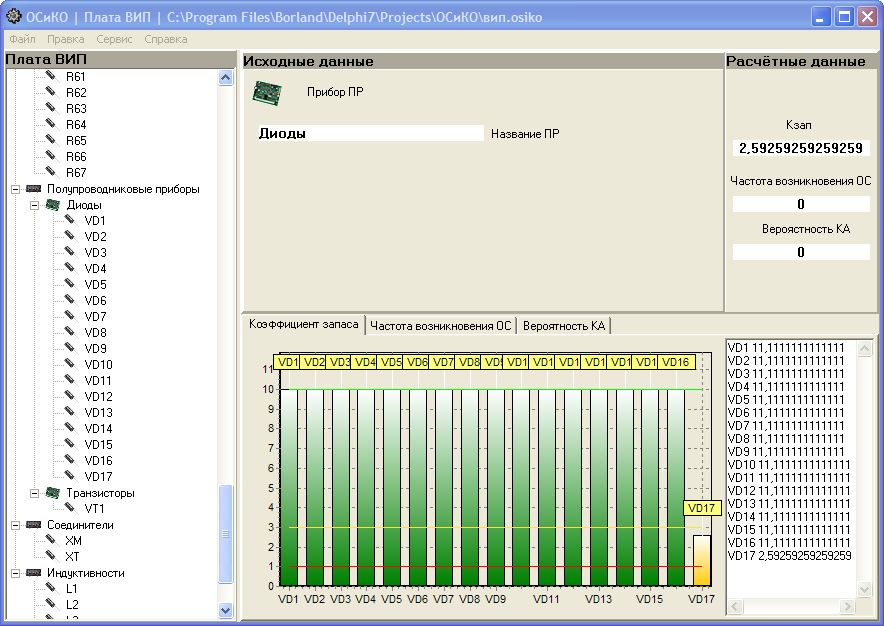Click the chip icon next to Индуктивности
Screen dimensions: 884x626
coord(34,572)
